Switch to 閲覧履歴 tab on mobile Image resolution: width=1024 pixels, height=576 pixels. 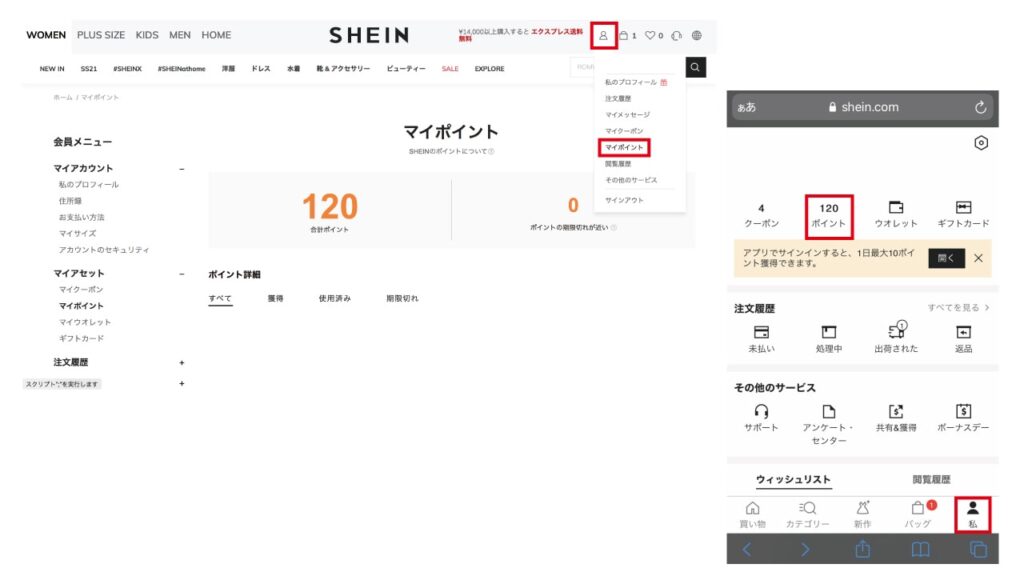click(931, 479)
